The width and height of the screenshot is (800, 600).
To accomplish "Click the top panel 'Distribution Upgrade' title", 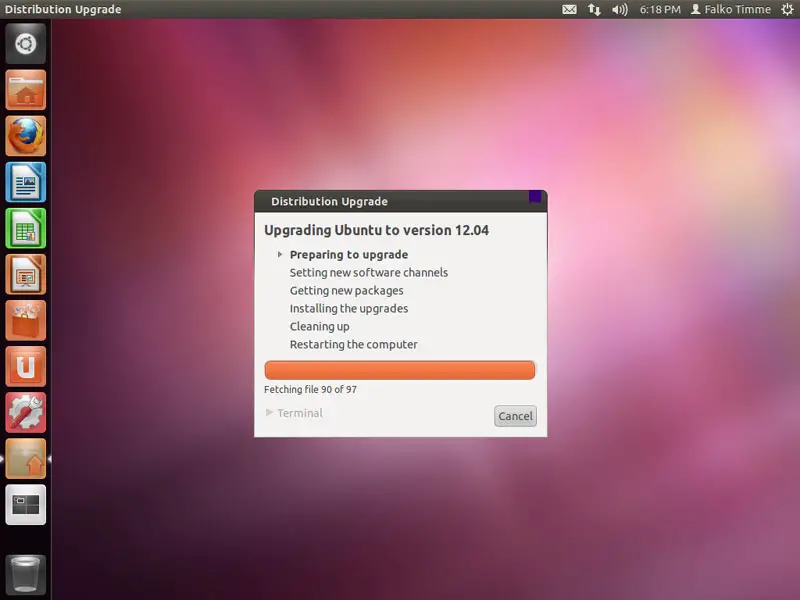I will pyautogui.click(x=63, y=9).
